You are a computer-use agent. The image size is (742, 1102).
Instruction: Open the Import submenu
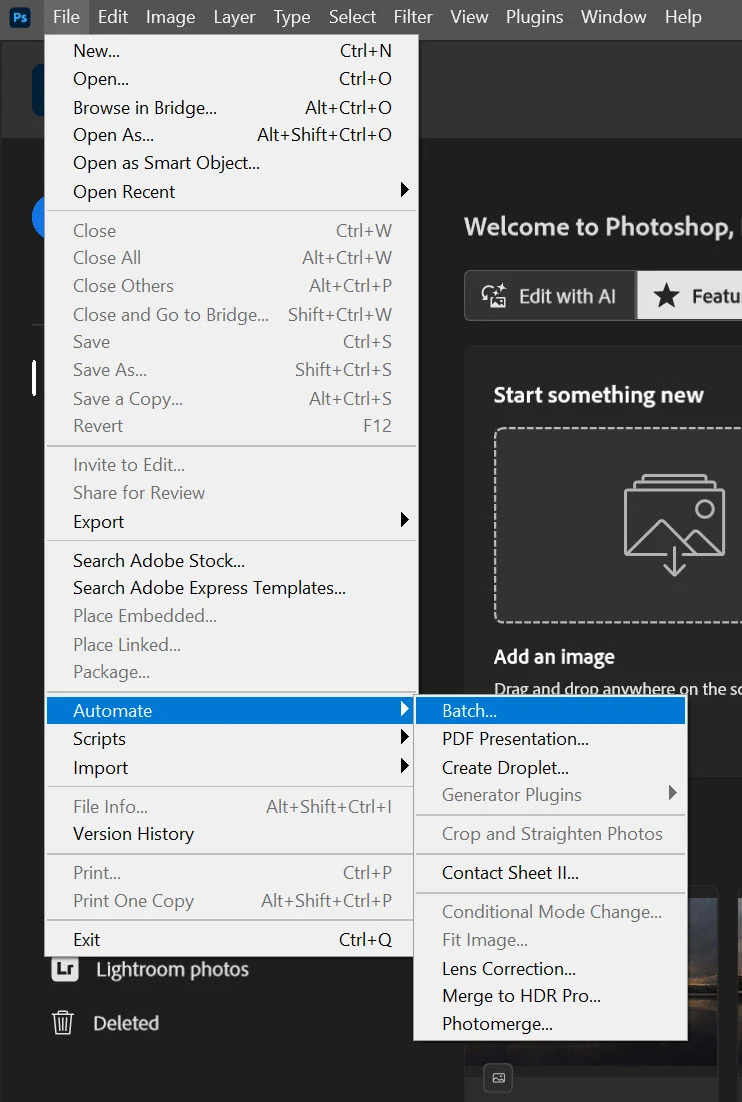tap(231, 767)
